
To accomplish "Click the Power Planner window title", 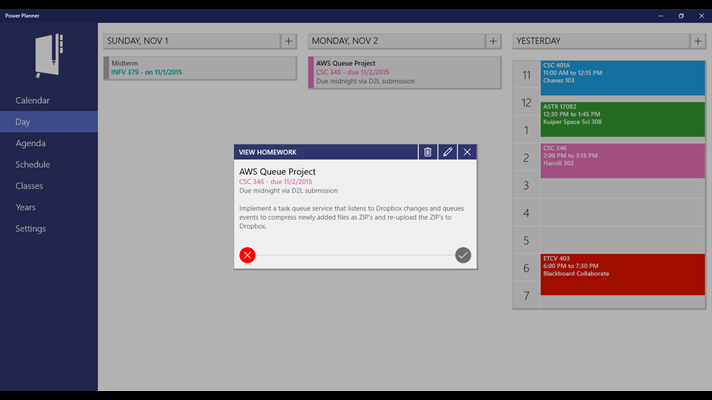I will tap(22, 15).
